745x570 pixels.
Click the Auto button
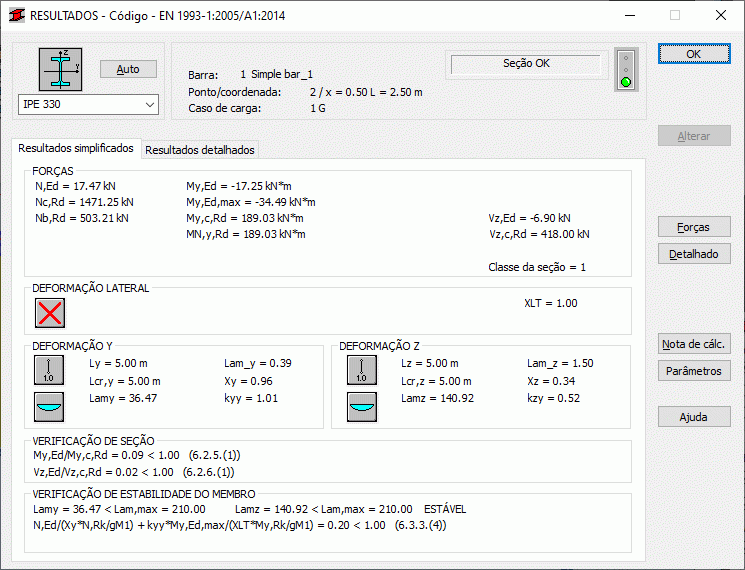(128, 69)
